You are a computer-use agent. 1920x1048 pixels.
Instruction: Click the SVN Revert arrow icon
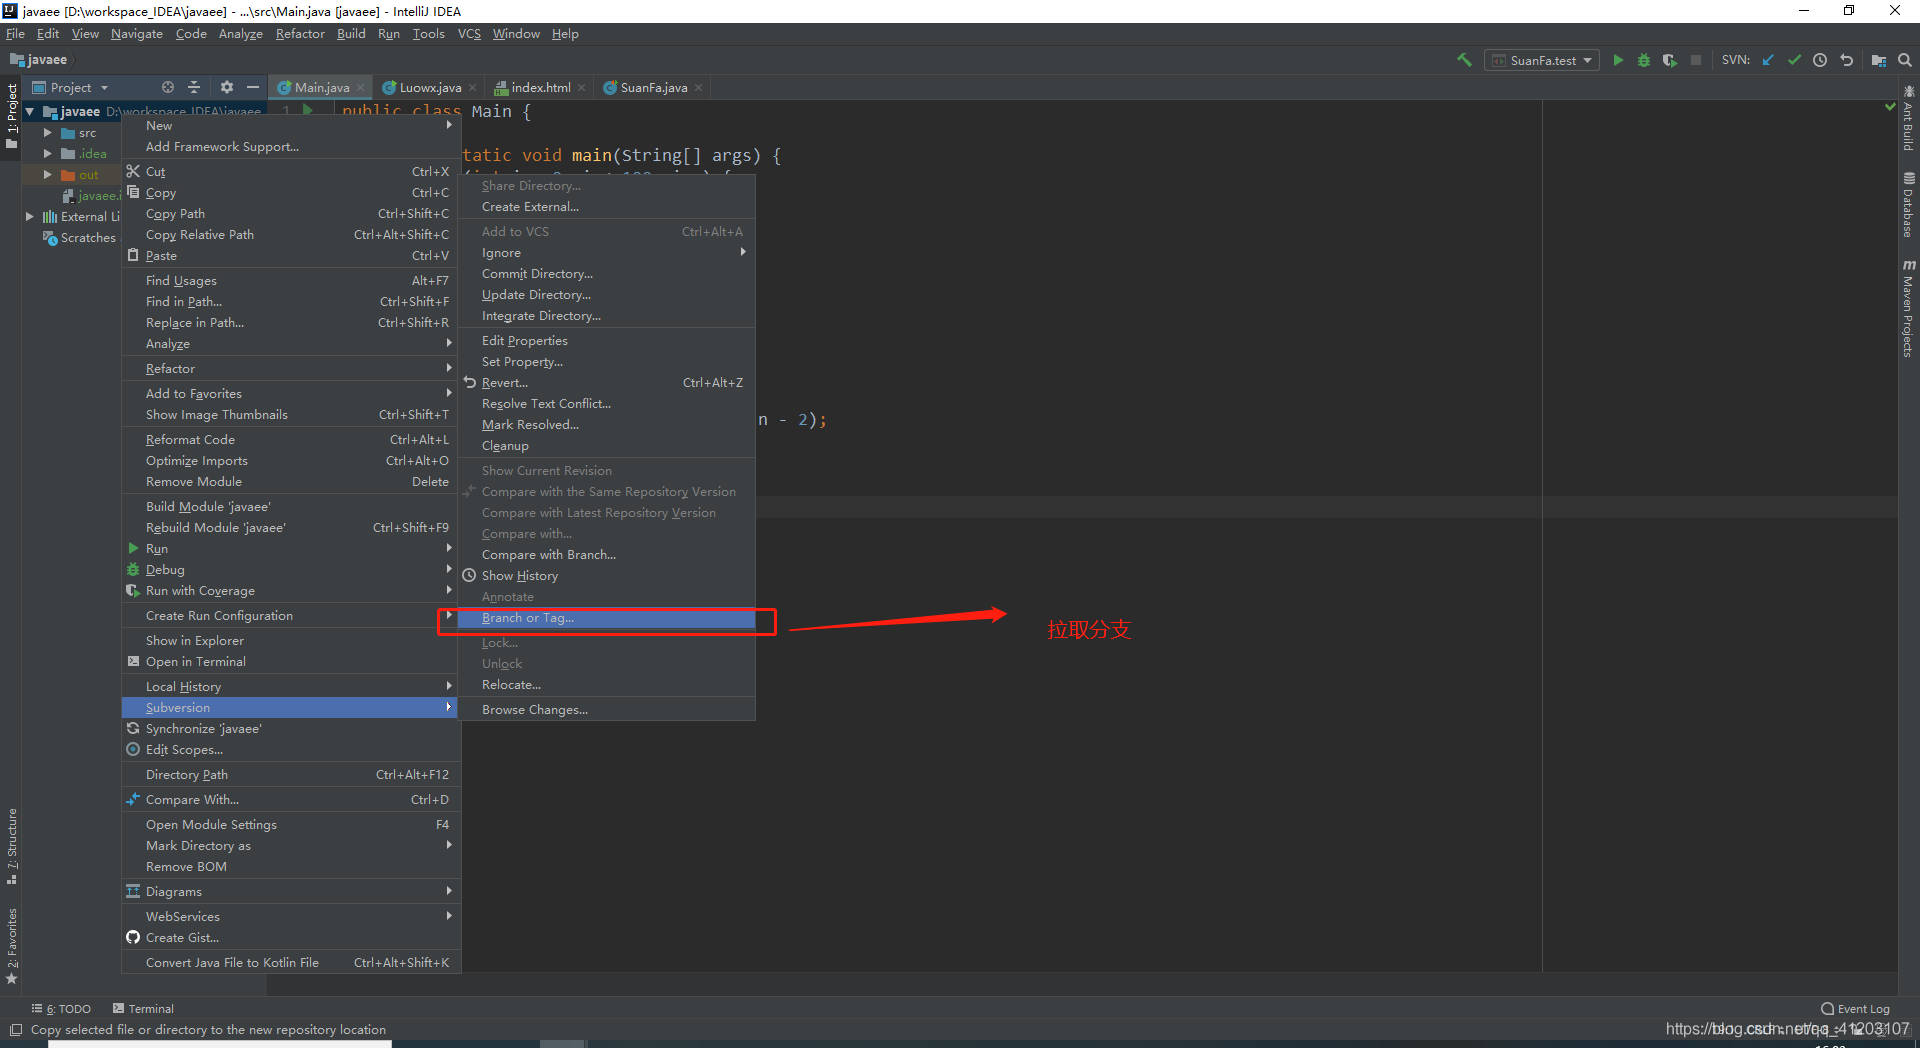[x=1847, y=60]
